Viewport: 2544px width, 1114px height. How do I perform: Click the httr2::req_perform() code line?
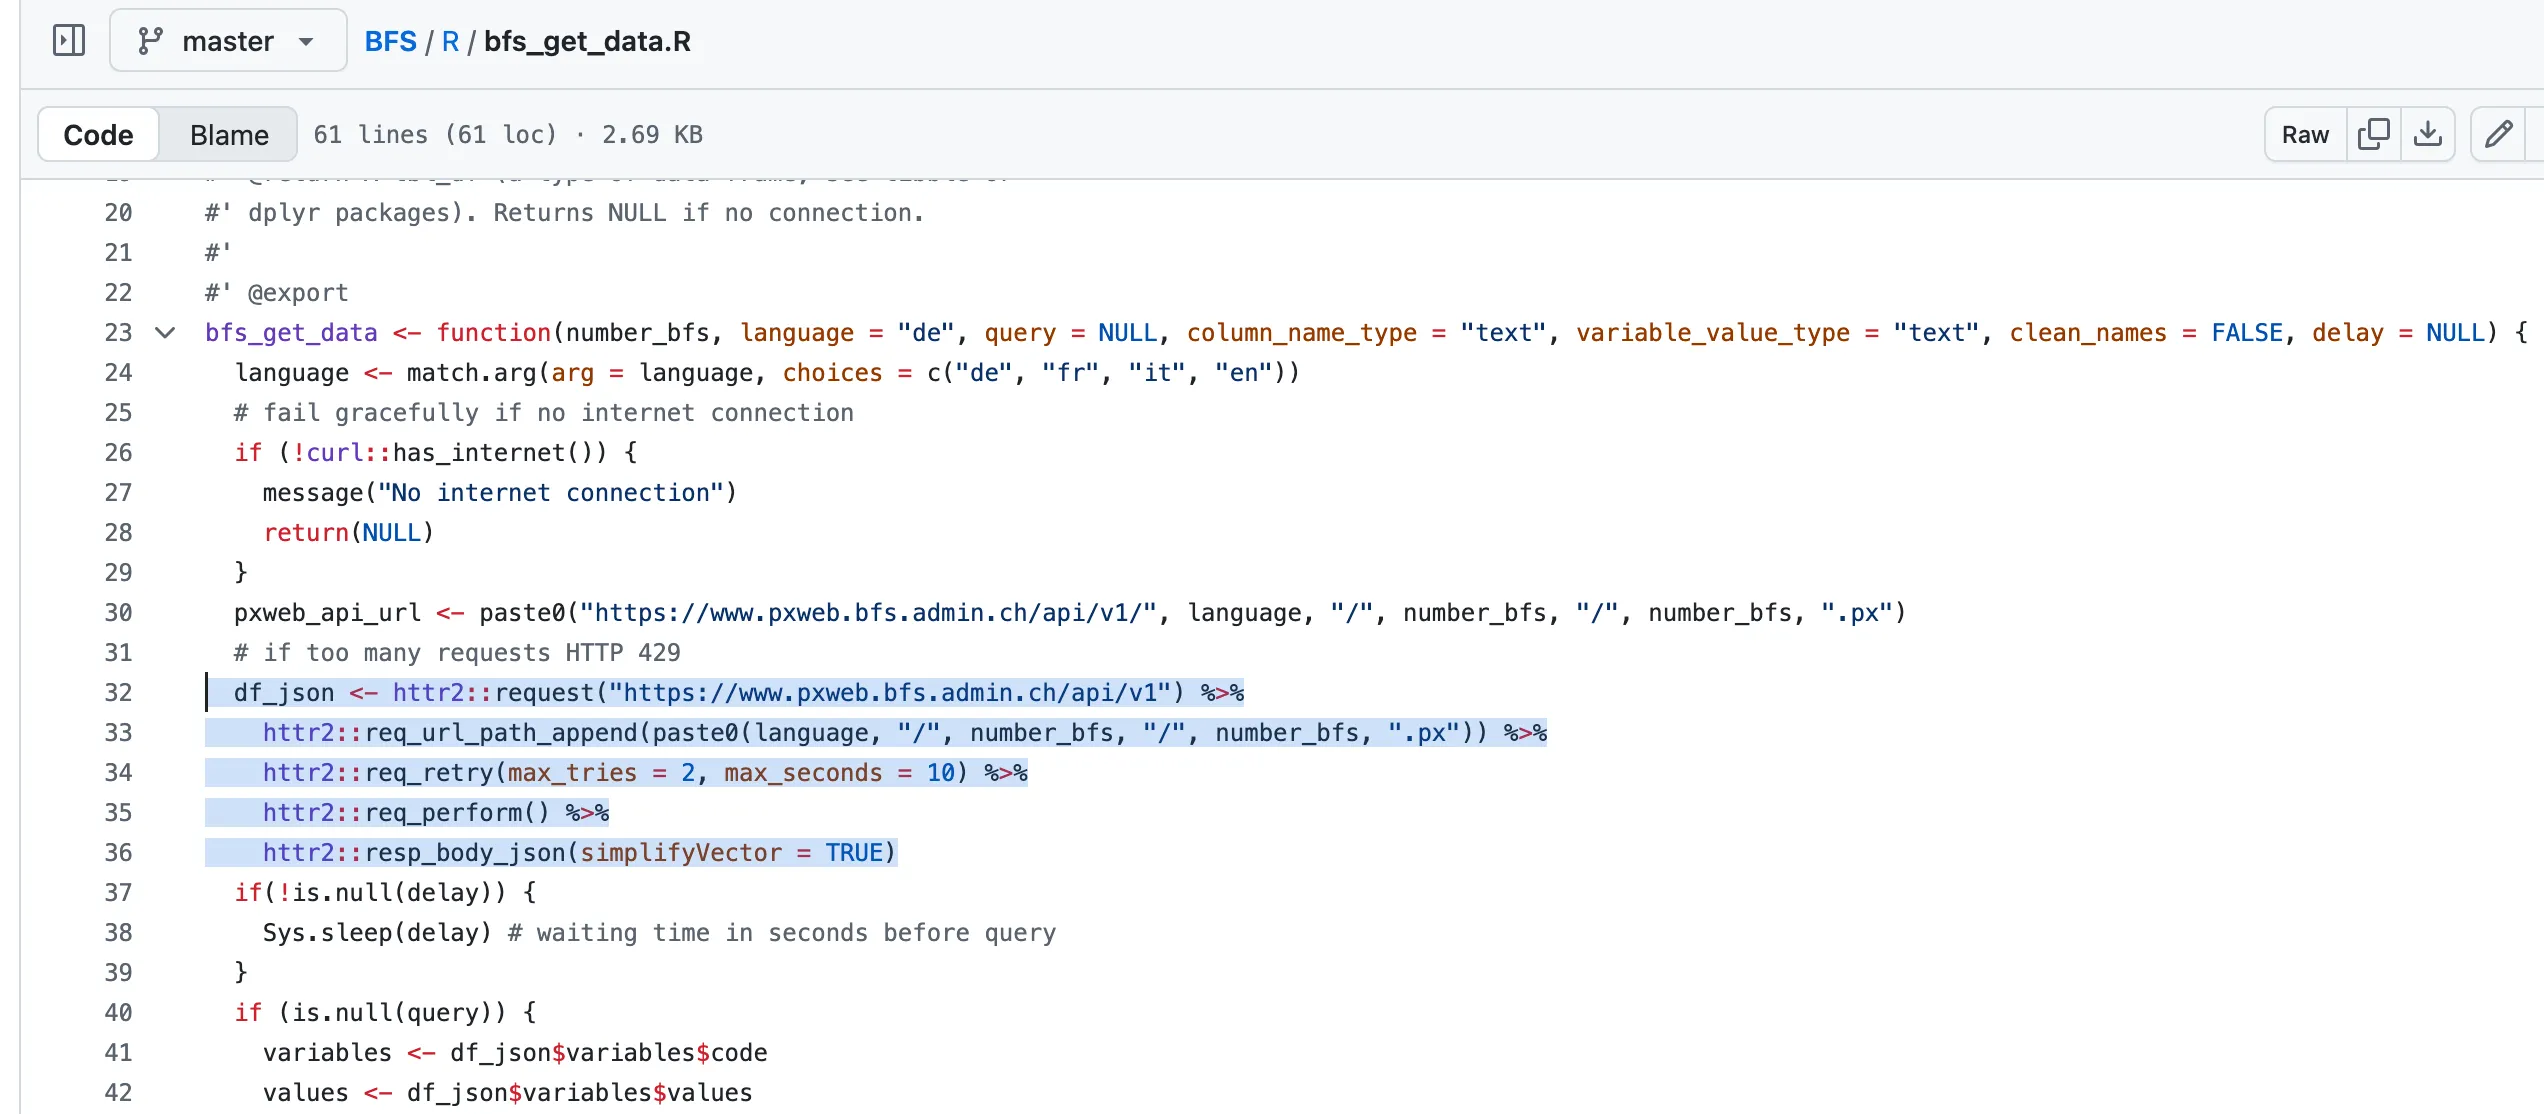click(x=405, y=812)
